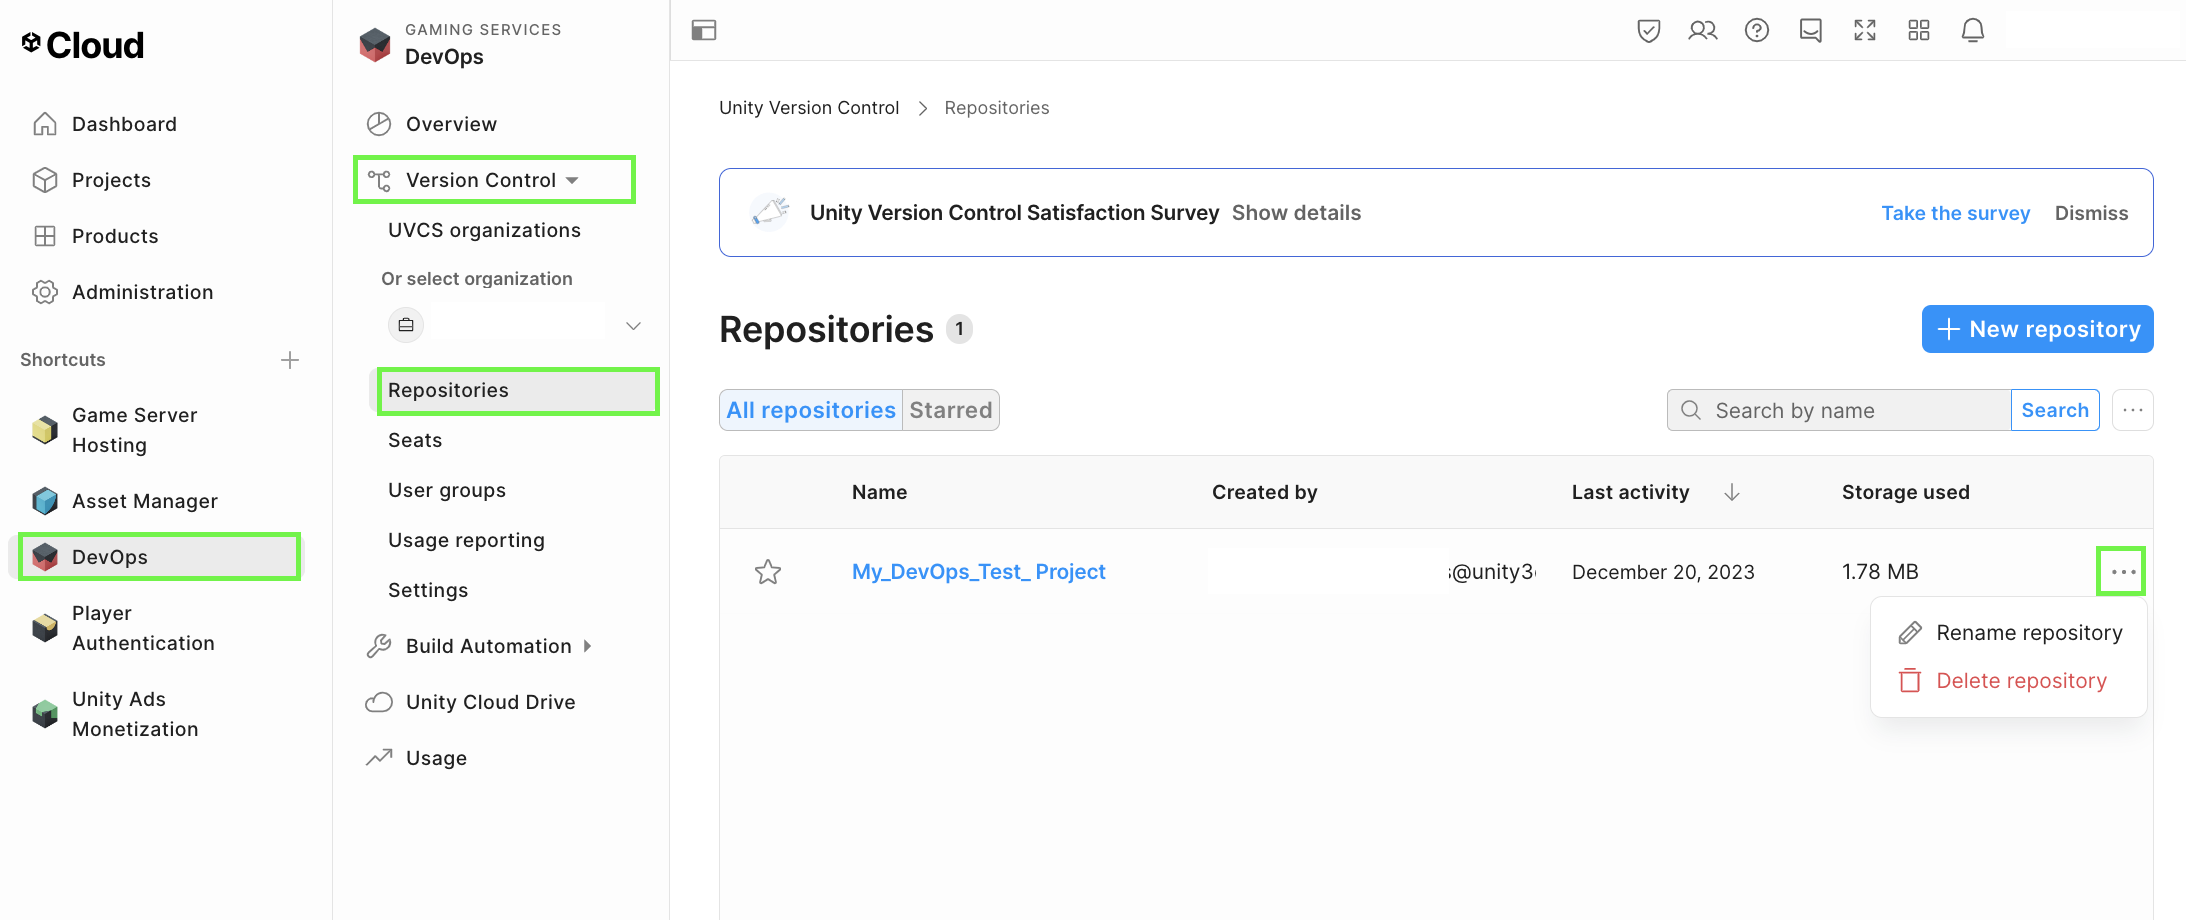Switch to Starred repositories filter
2186x920 pixels.
pos(950,410)
